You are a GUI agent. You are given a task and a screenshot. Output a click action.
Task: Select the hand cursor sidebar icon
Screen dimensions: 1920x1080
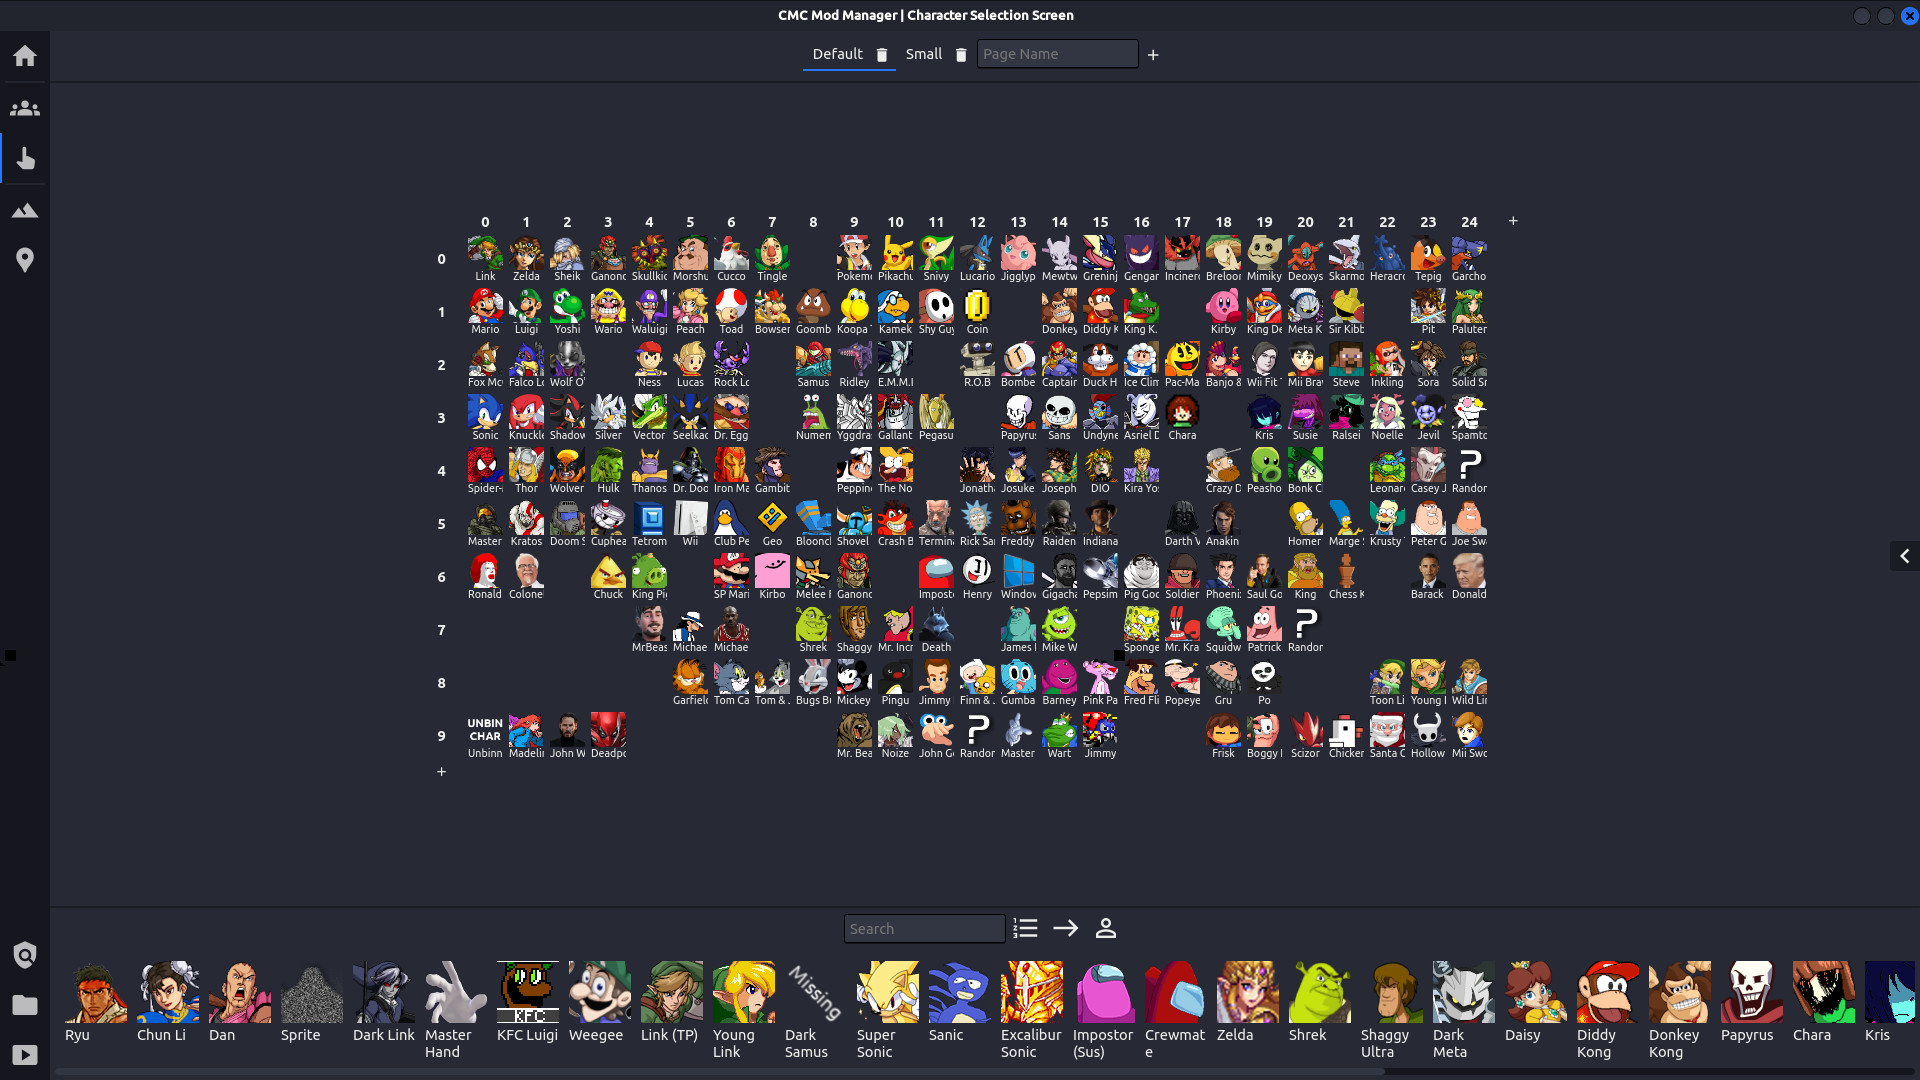[x=24, y=158]
